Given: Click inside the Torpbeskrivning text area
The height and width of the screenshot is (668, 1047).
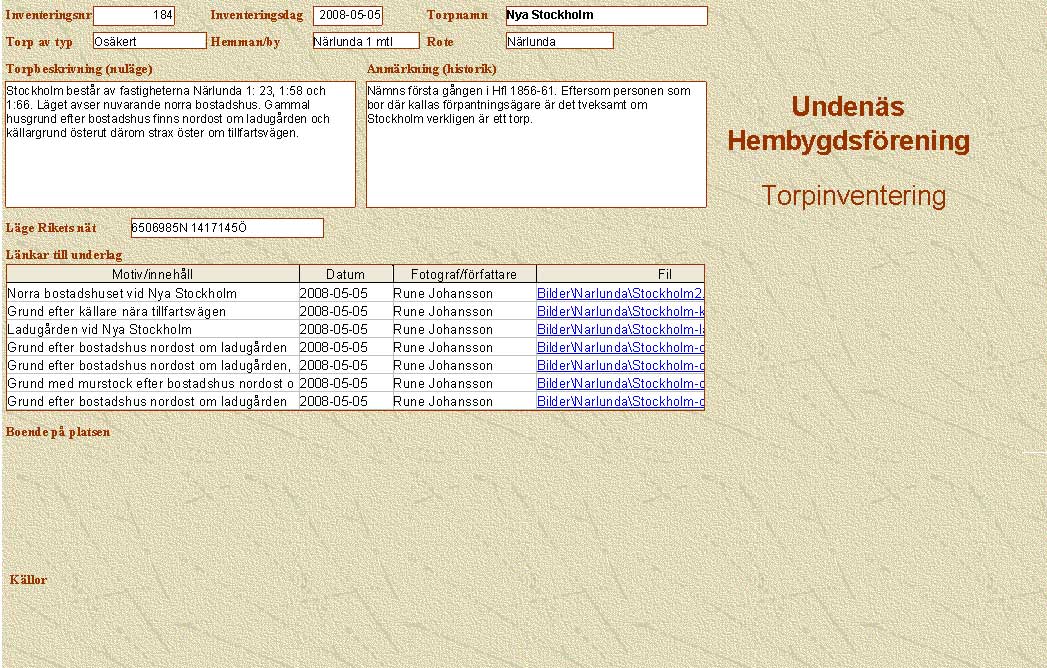Looking at the screenshot, I should pyautogui.click(x=180, y=144).
